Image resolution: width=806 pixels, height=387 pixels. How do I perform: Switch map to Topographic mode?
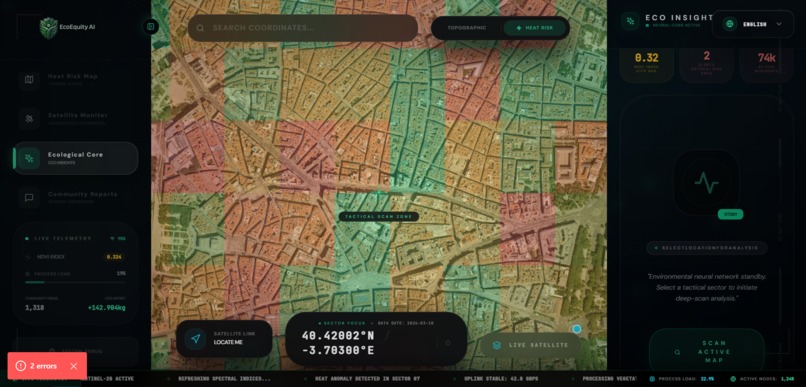466,28
